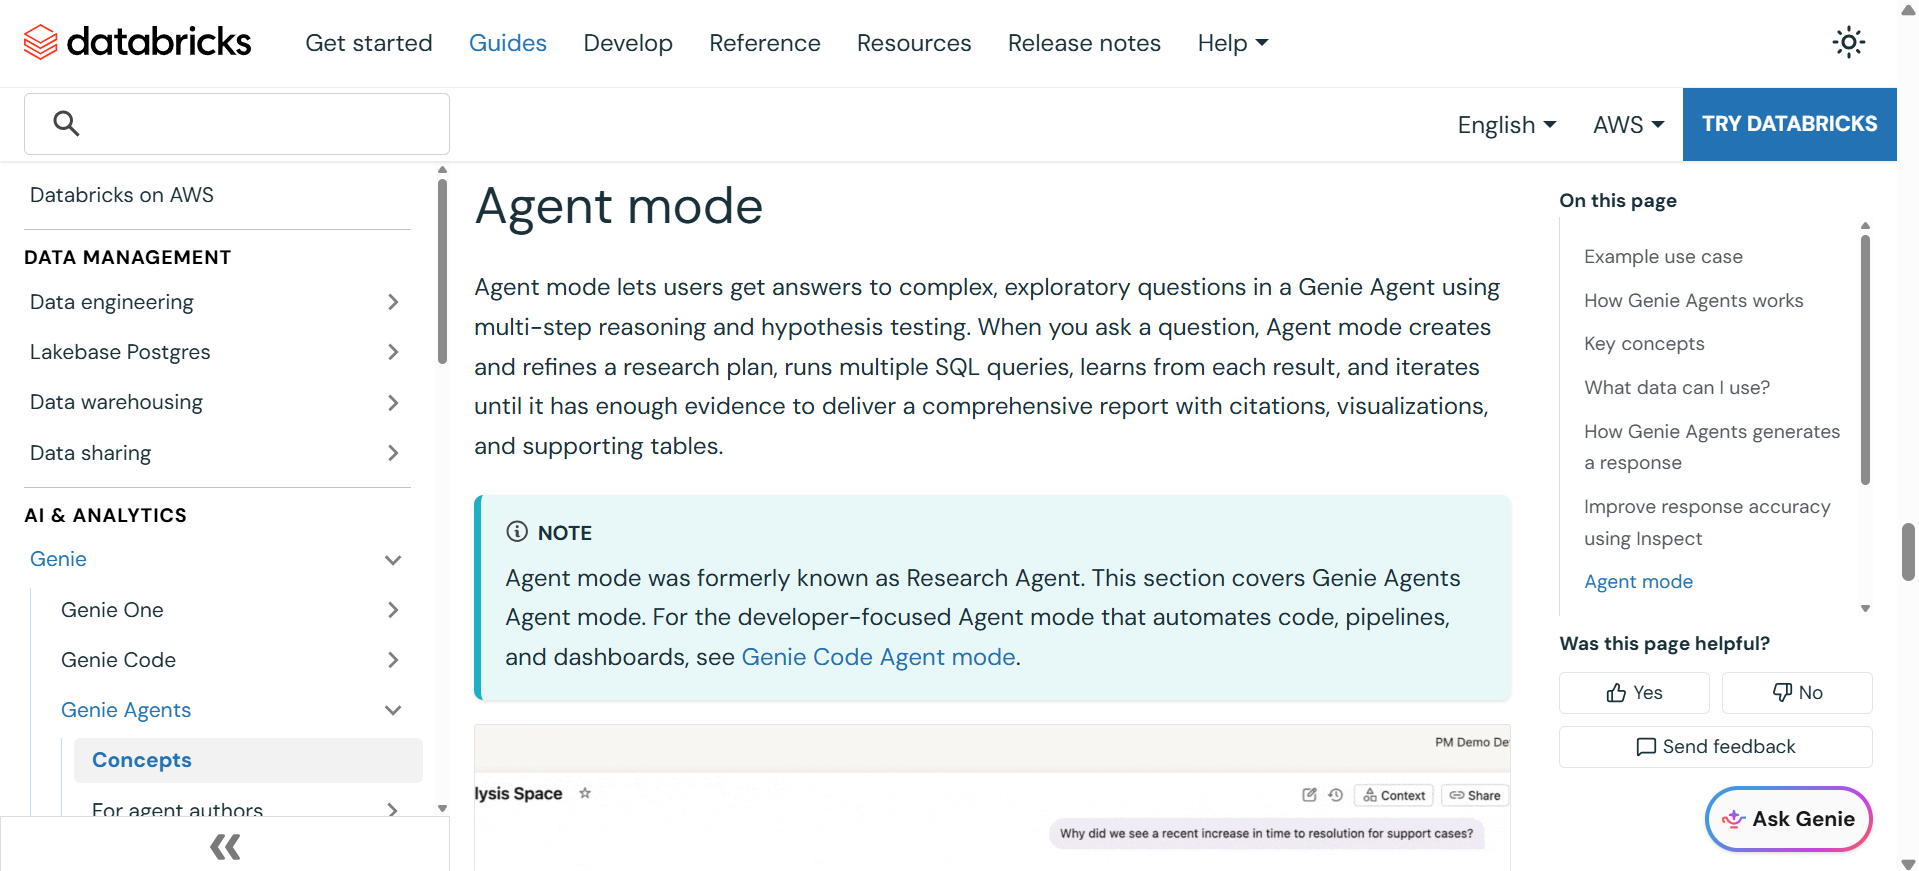Open the Reference menu item
Screen dimensions: 1919x871
pyautogui.click(x=765, y=43)
